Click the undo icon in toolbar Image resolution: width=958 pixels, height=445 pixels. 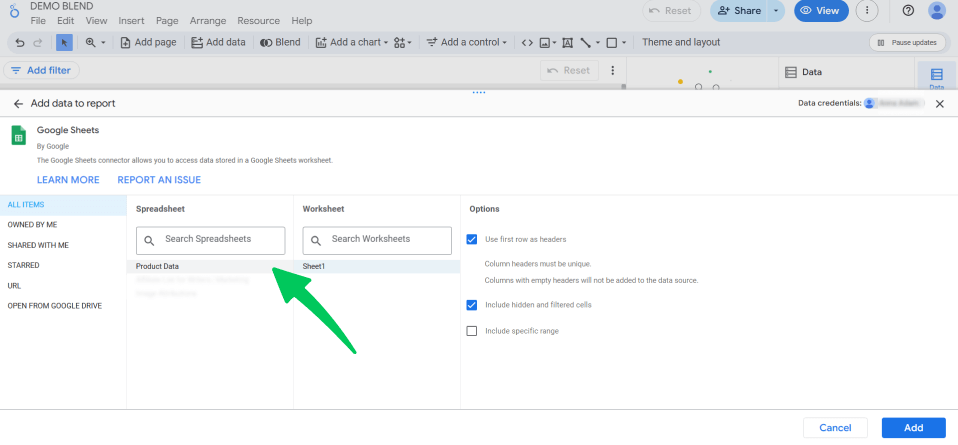20,42
